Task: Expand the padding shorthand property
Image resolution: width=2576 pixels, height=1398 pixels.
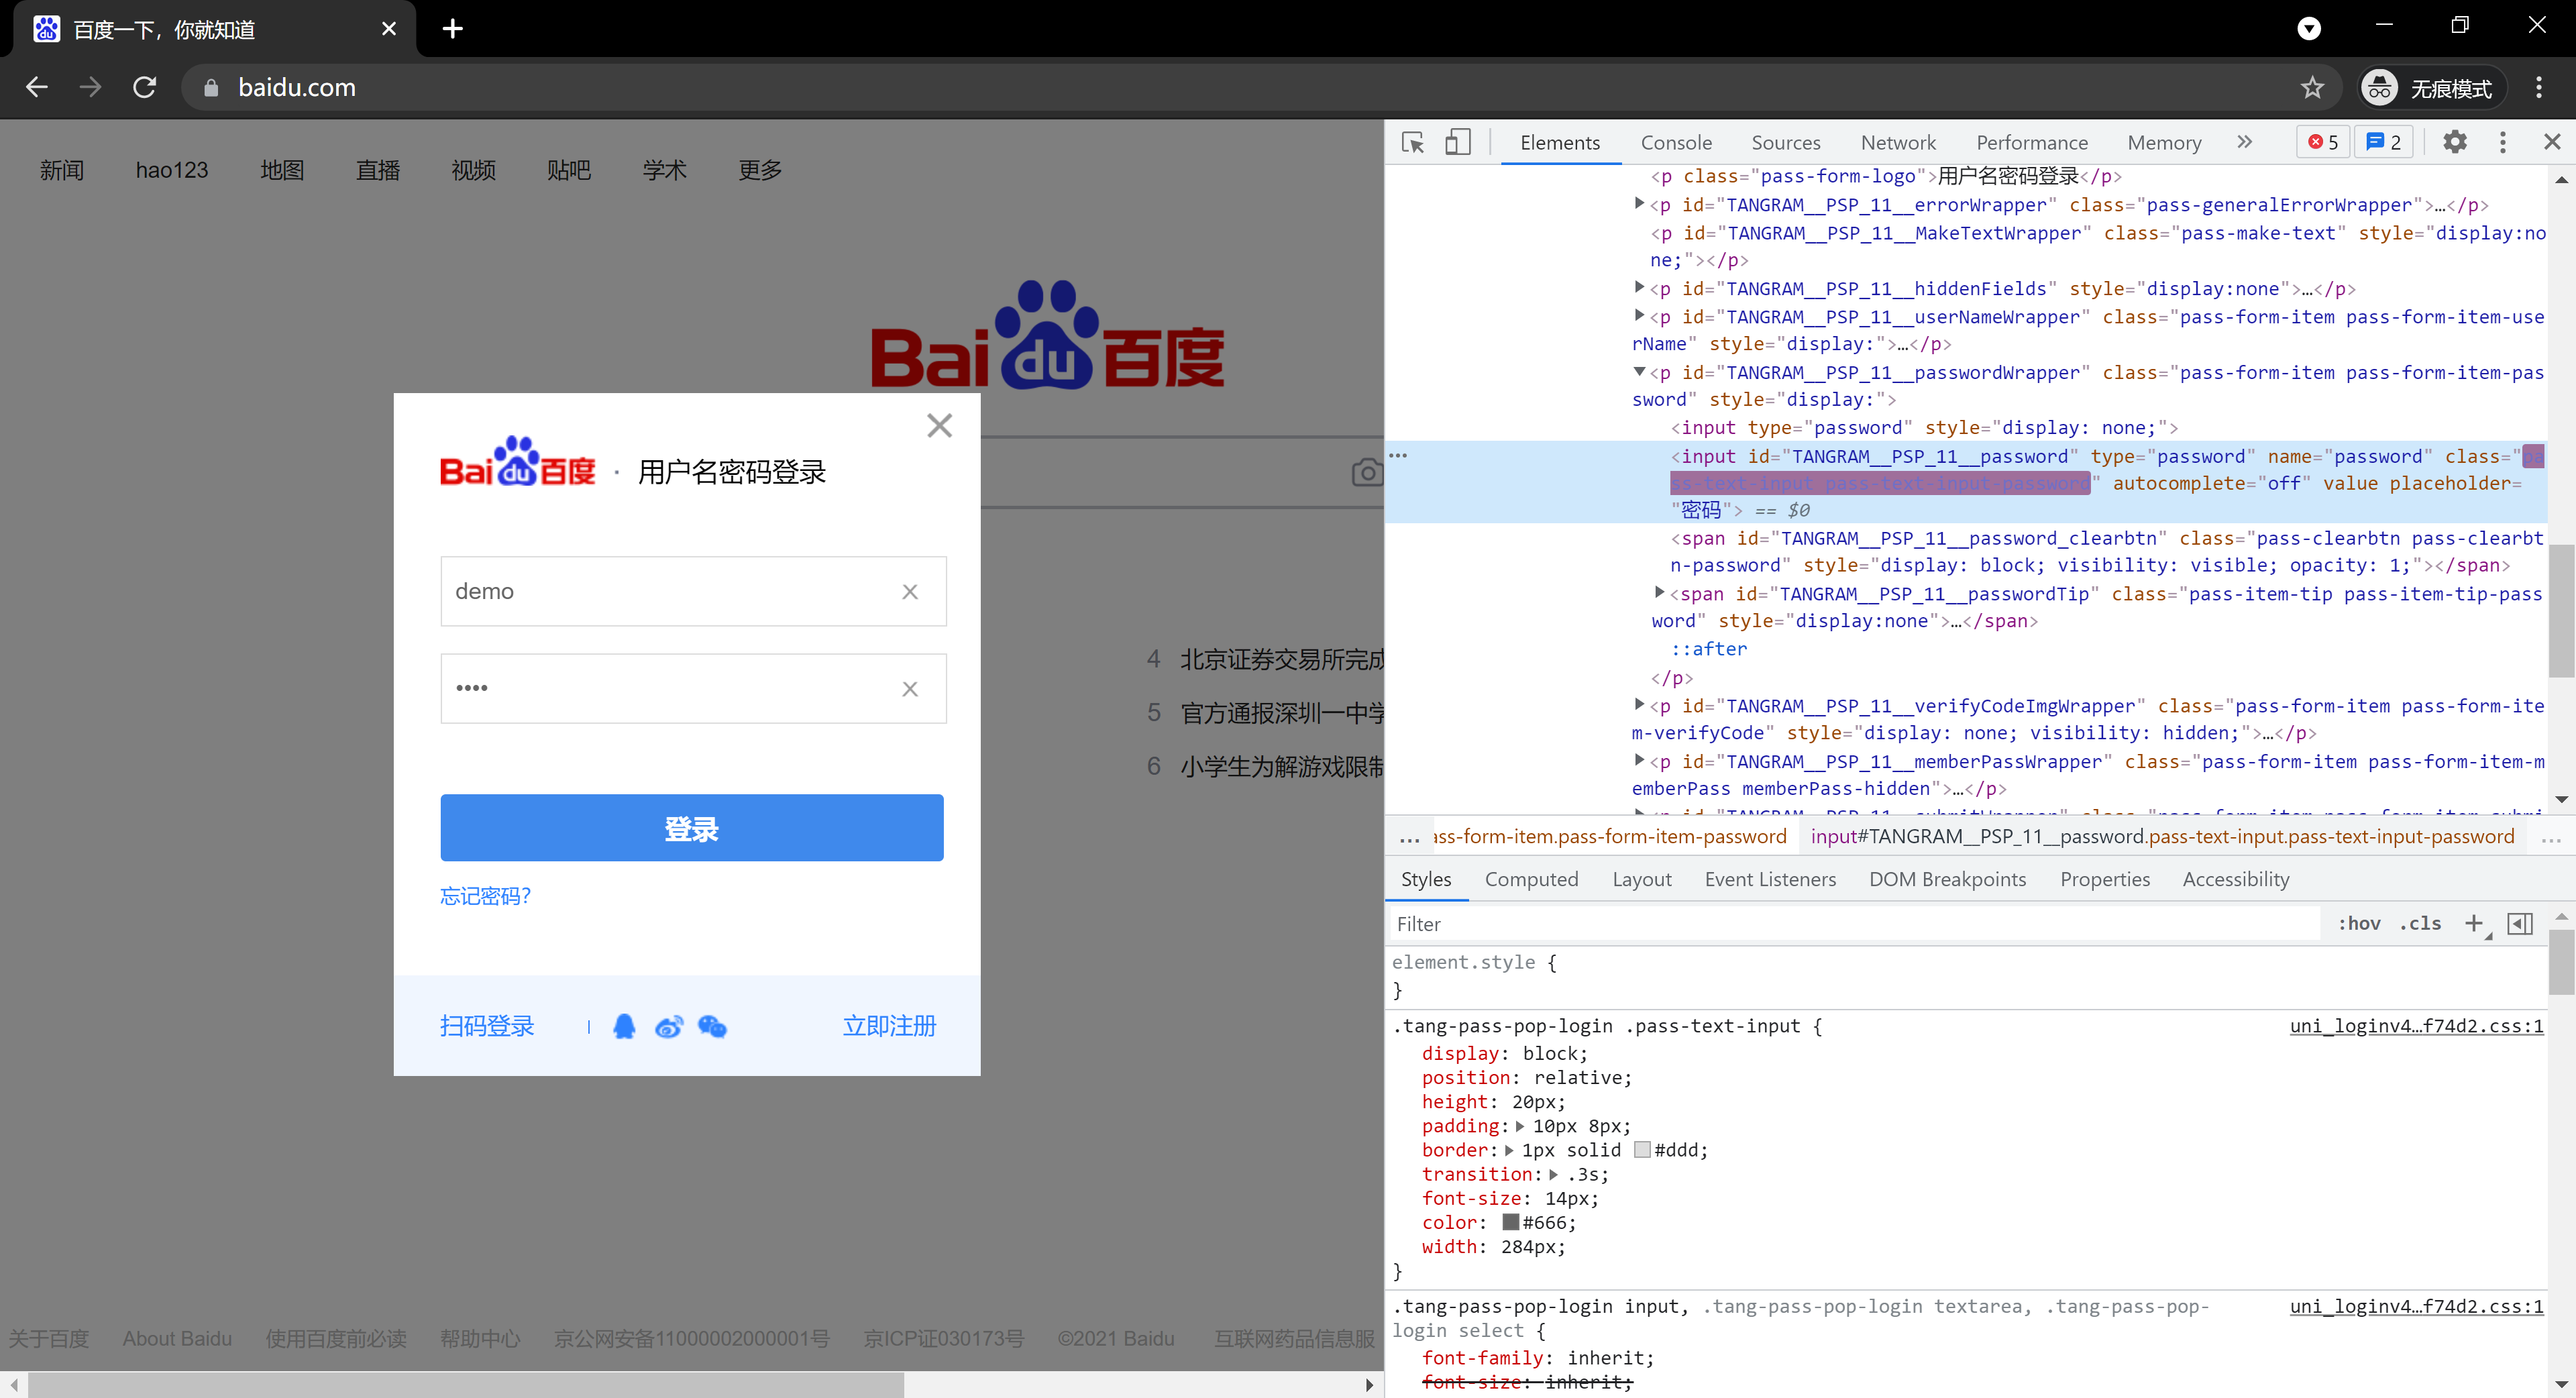Action: point(1520,1126)
